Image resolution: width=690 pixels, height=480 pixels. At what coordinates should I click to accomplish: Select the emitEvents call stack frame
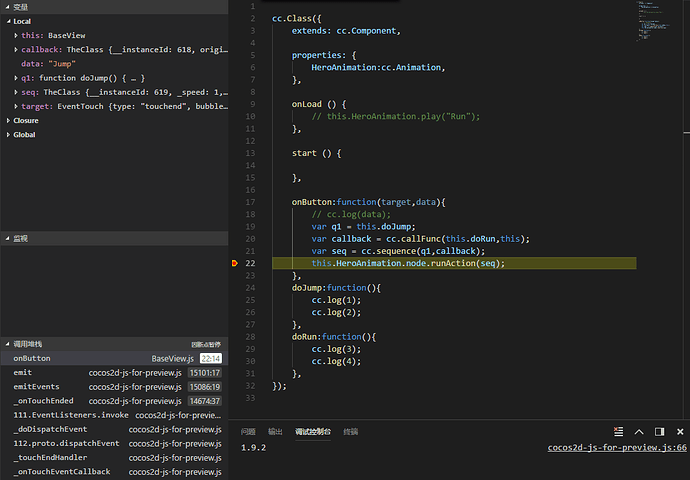pos(114,387)
